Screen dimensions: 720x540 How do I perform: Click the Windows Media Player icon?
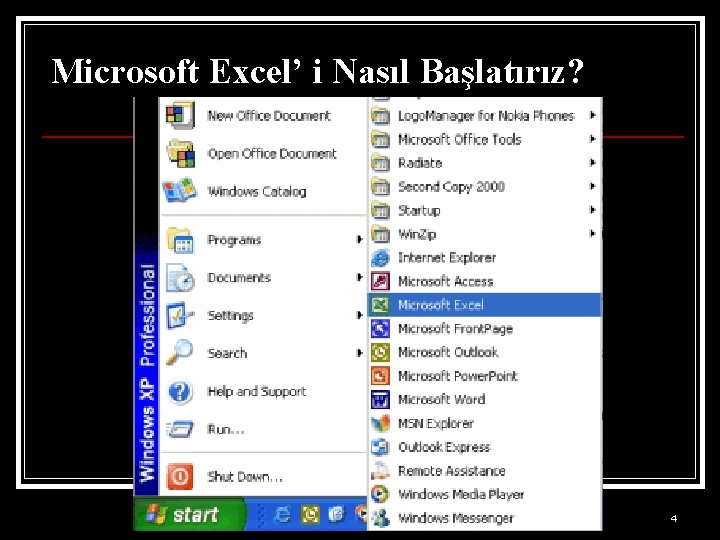pos(380,494)
